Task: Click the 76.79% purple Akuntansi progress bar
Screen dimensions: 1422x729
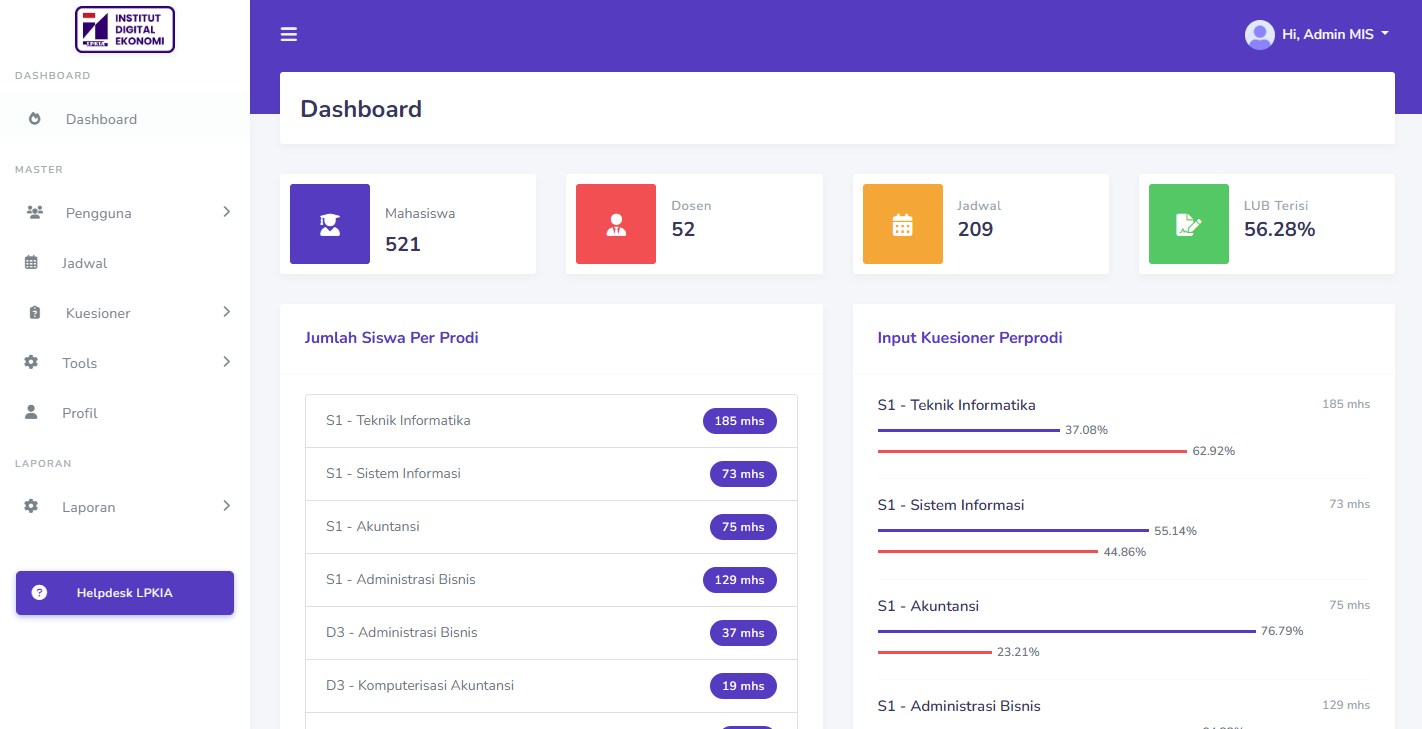Action: tap(1067, 631)
